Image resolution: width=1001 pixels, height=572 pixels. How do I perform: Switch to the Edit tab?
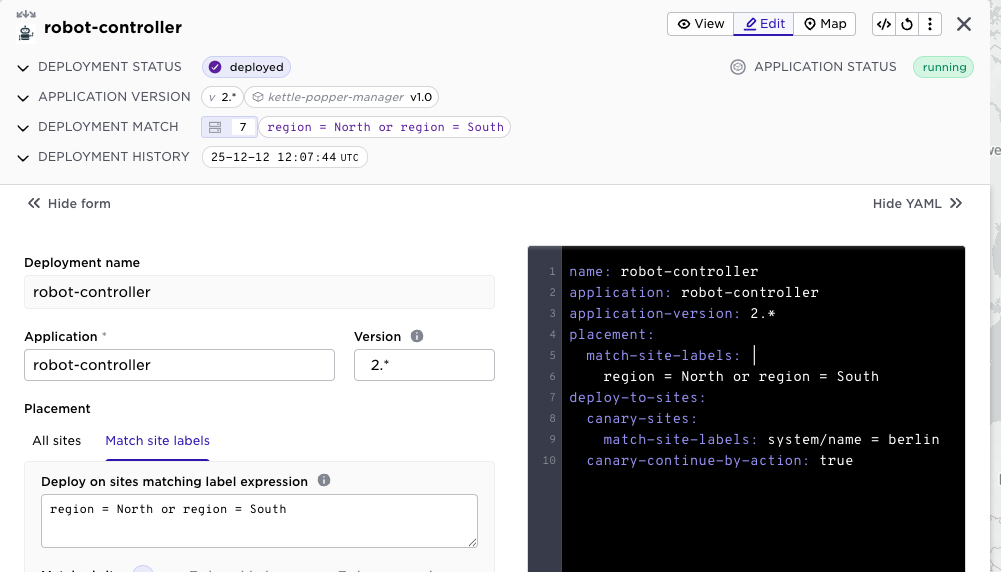tap(764, 24)
